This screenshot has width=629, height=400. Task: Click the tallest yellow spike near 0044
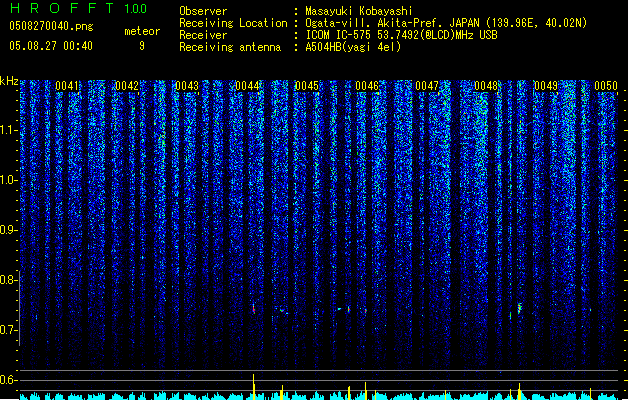click(254, 386)
